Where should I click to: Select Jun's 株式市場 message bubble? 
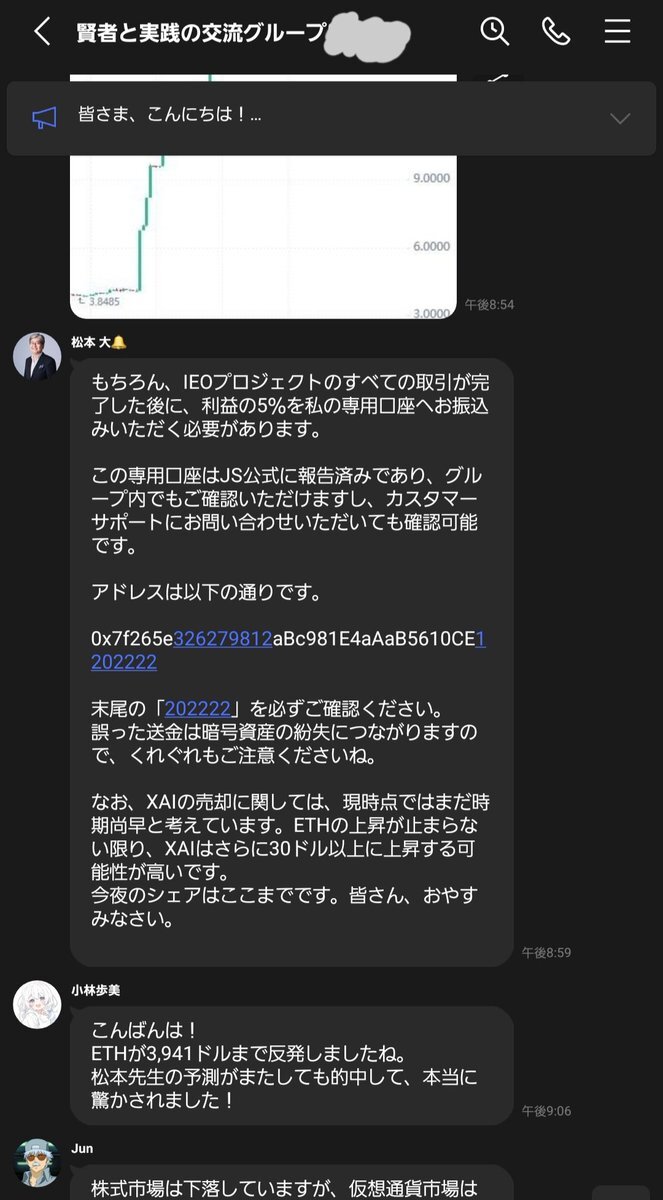point(292,1182)
